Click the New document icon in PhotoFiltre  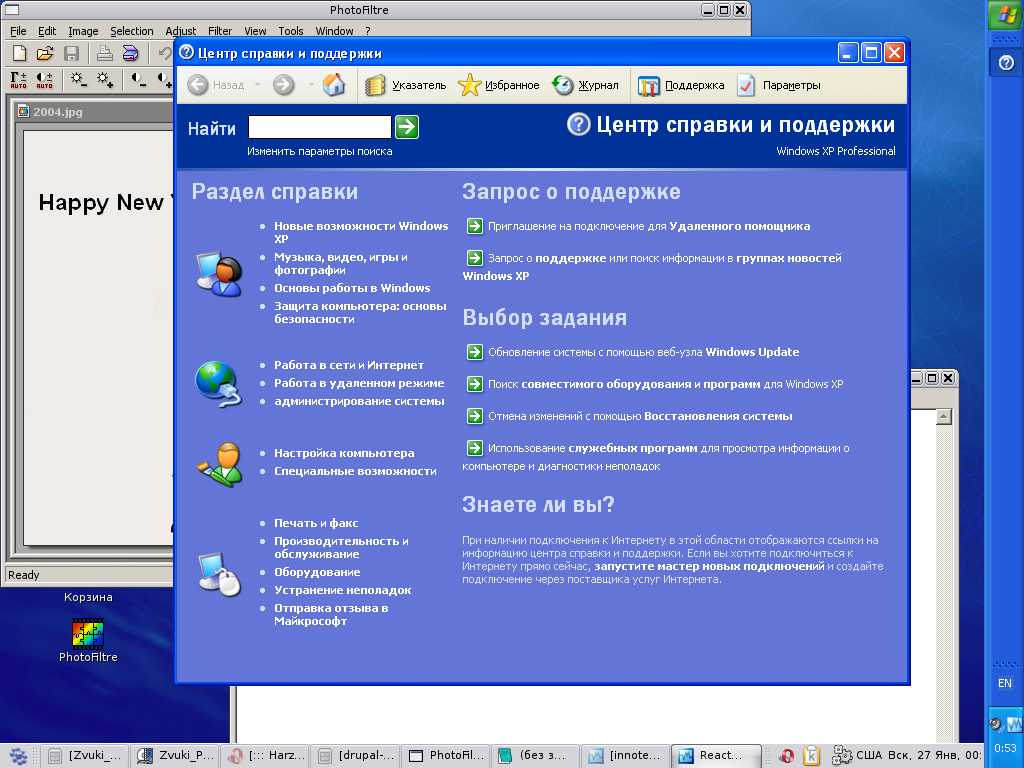coord(20,54)
